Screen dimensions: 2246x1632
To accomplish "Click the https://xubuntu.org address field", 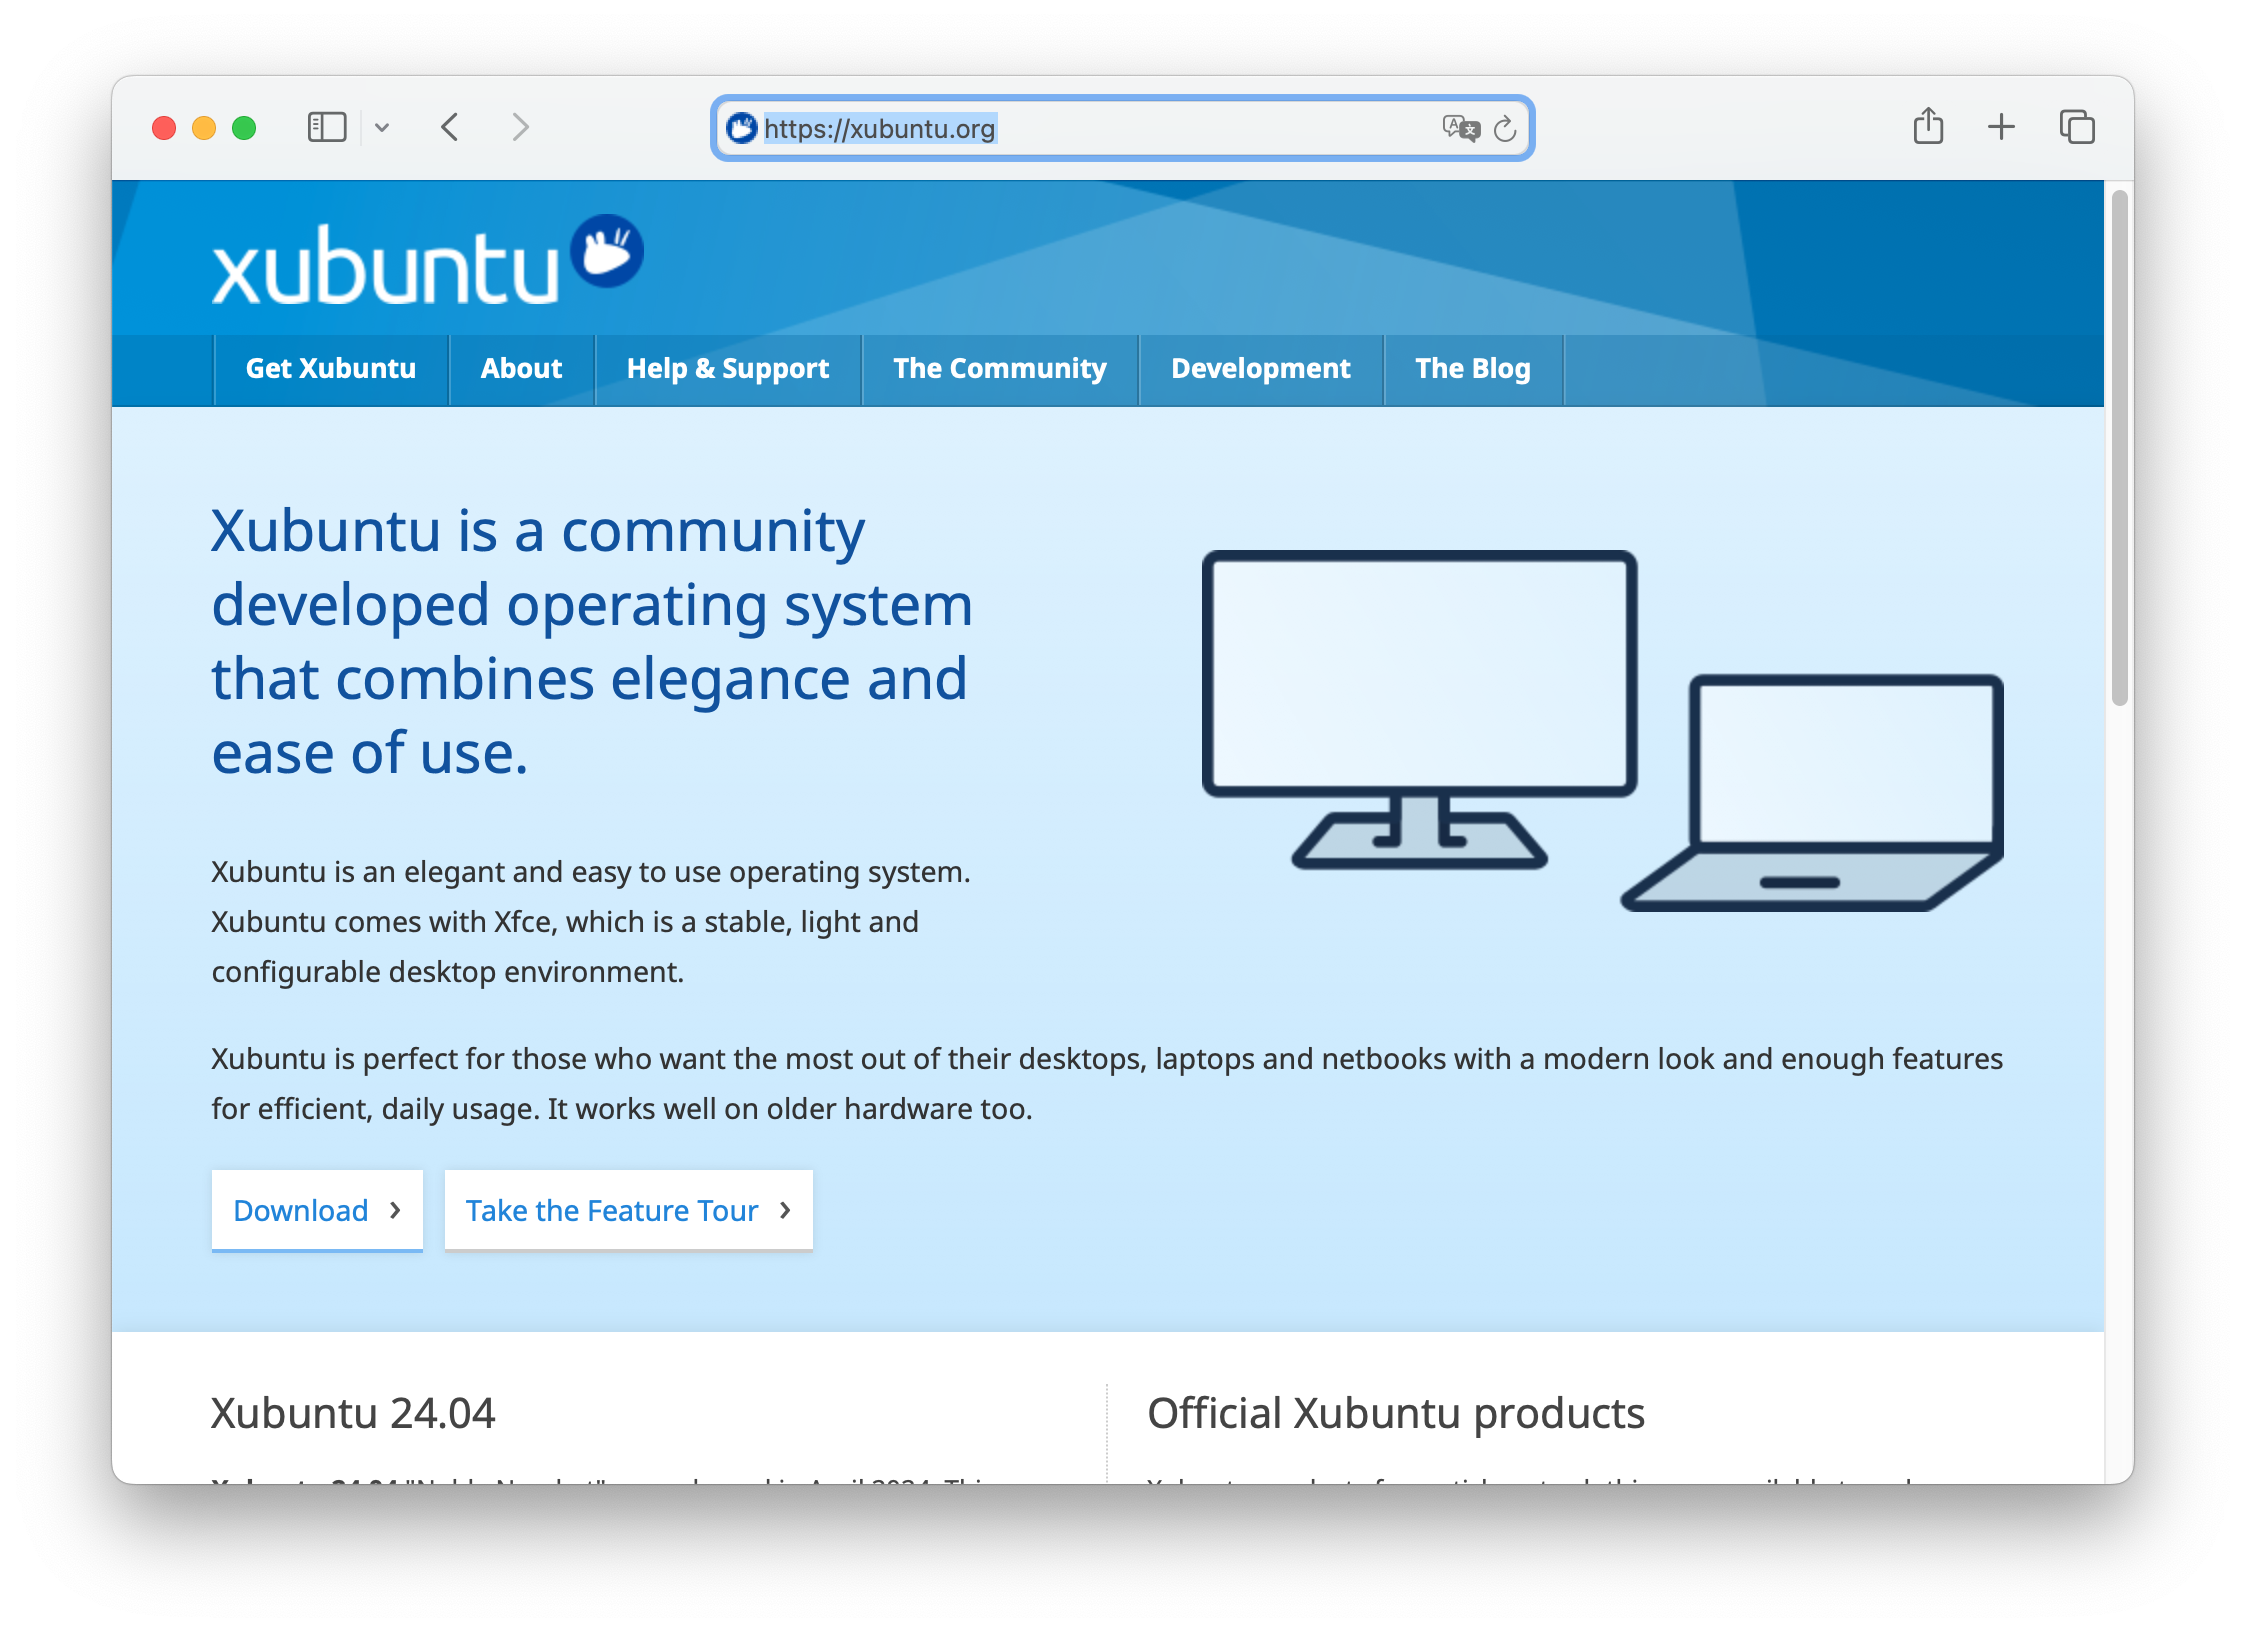I will pyautogui.click(x=1122, y=128).
